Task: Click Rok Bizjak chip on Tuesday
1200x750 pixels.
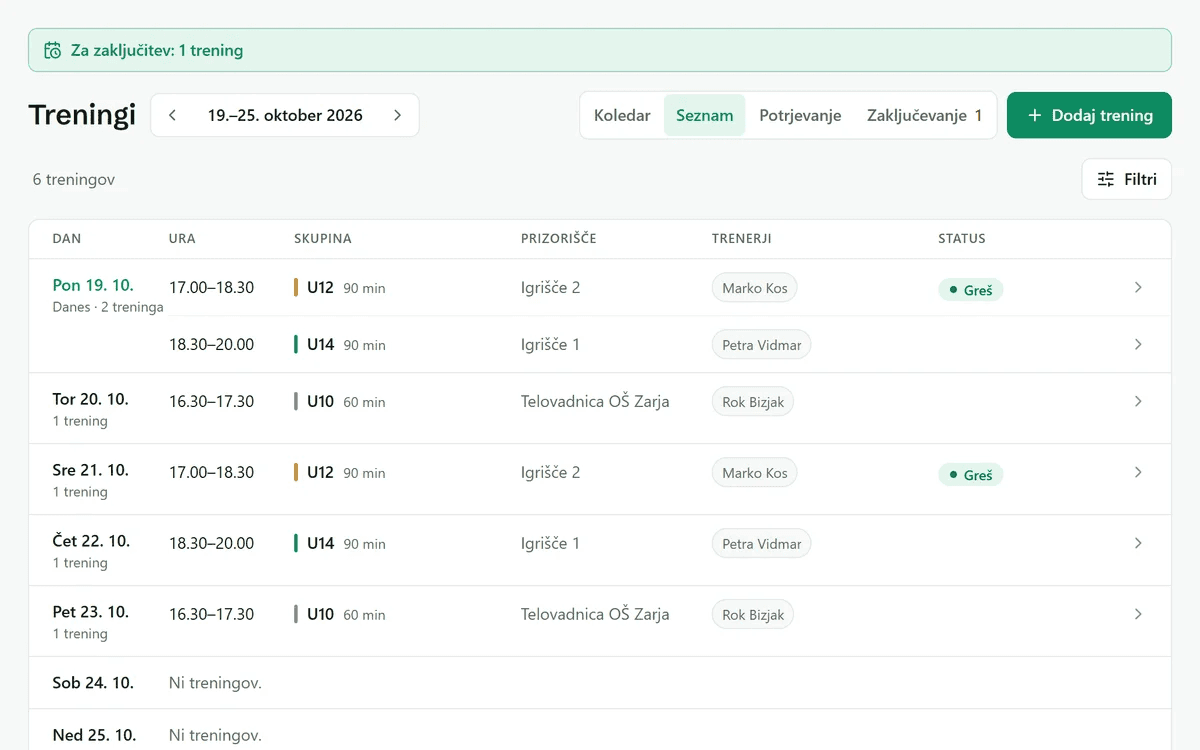Action: click(x=753, y=401)
